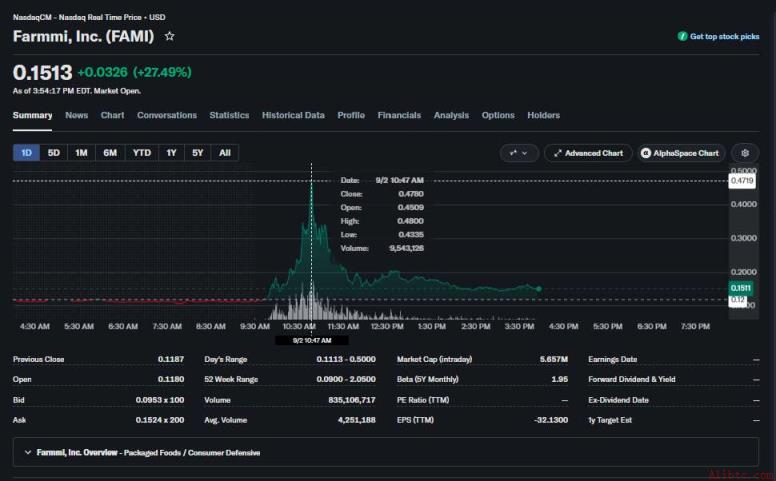Click the tooltip Volume value 9,543,126
Image resolution: width=776 pixels, height=481 pixels.
406,248
